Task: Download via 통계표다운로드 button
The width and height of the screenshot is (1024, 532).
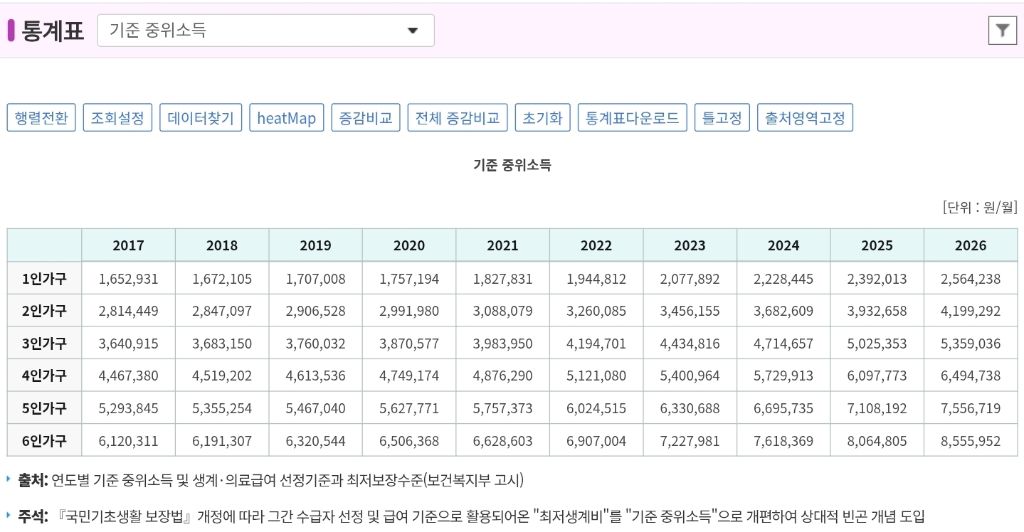Action: tap(632, 117)
